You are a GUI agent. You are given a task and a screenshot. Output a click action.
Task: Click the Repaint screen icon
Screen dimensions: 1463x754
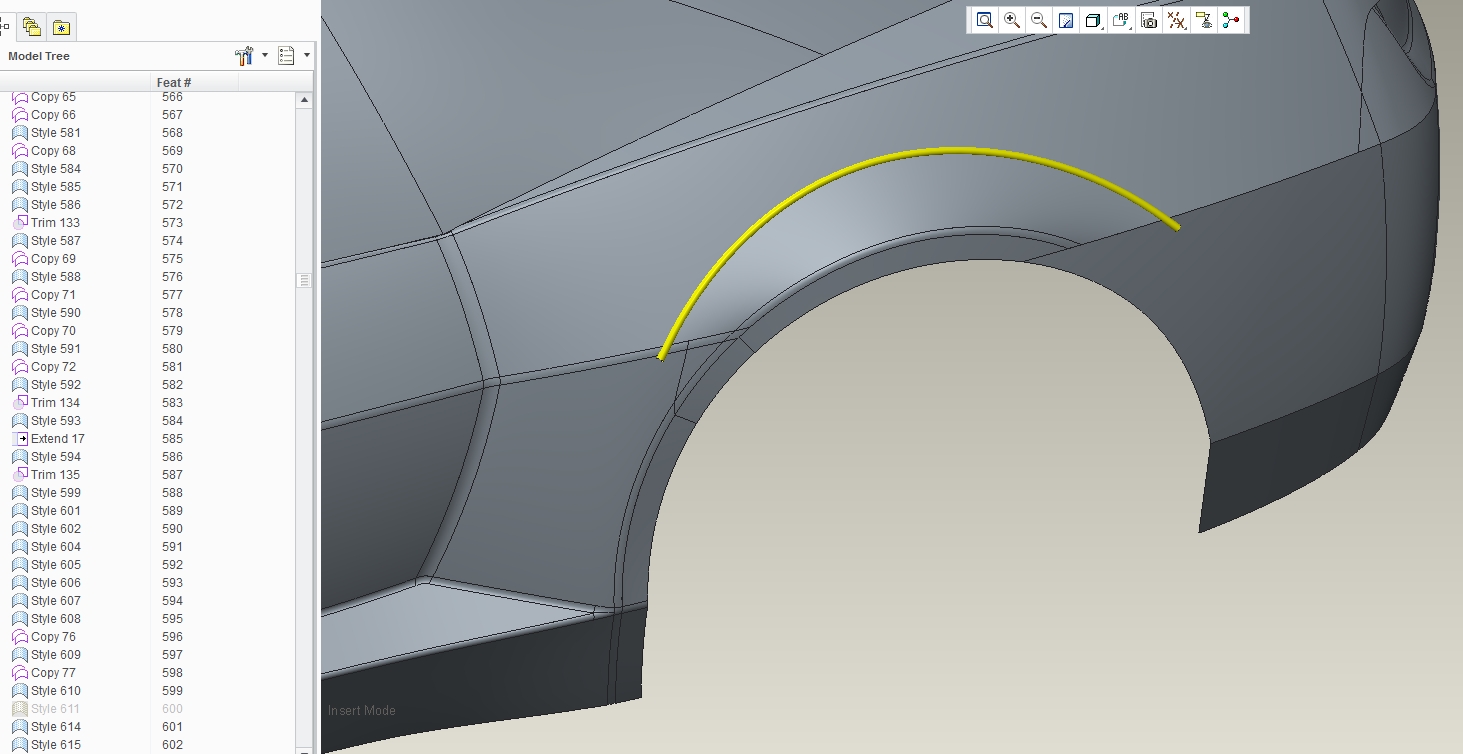coord(1066,20)
